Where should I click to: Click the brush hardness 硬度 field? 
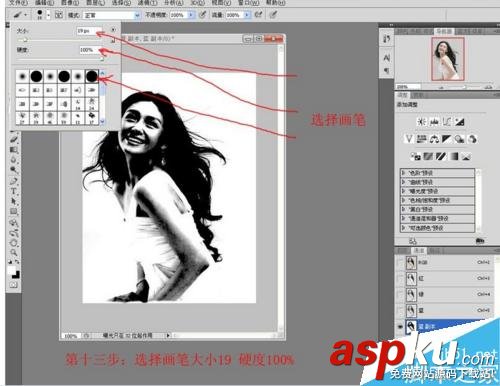(90, 50)
